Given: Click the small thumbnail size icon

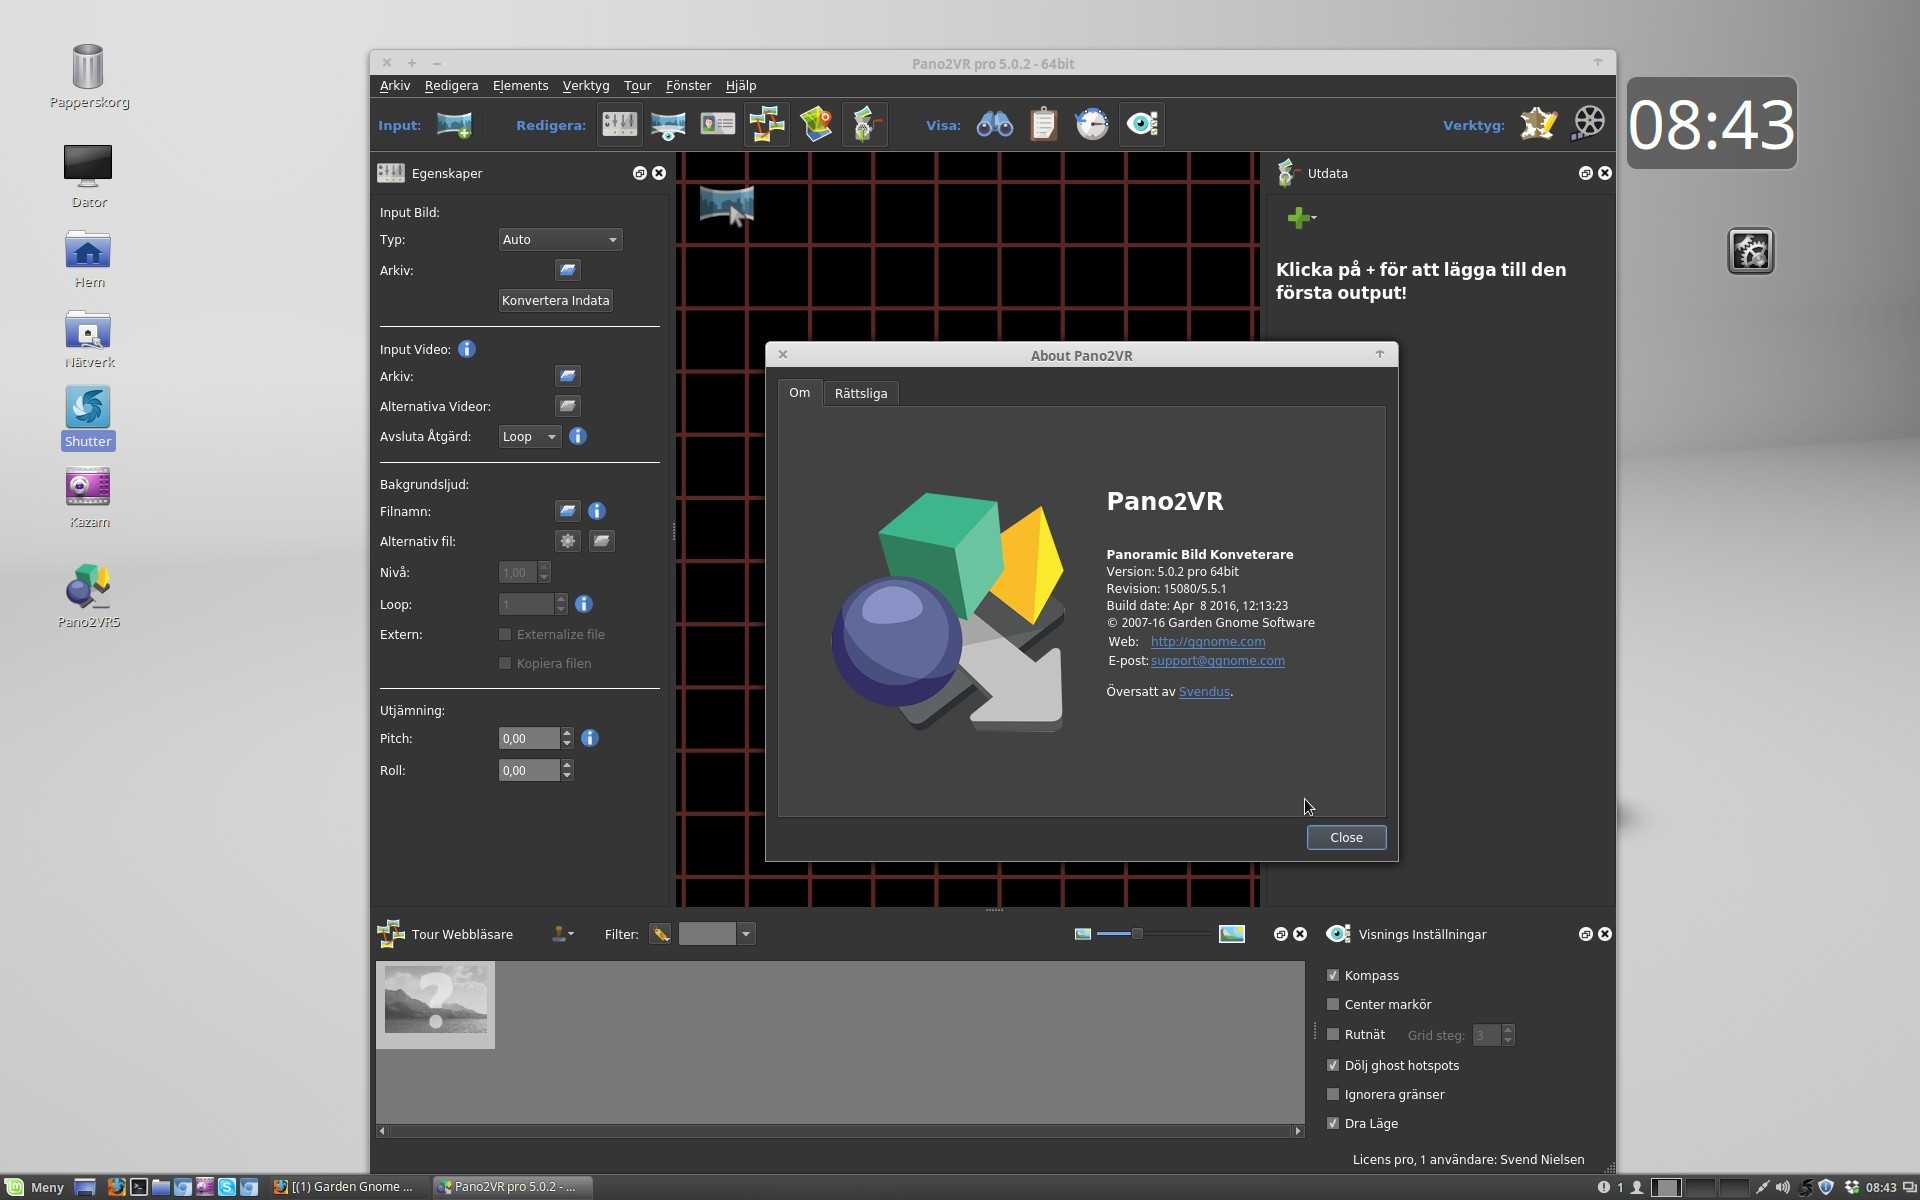Looking at the screenshot, I should [1082, 934].
